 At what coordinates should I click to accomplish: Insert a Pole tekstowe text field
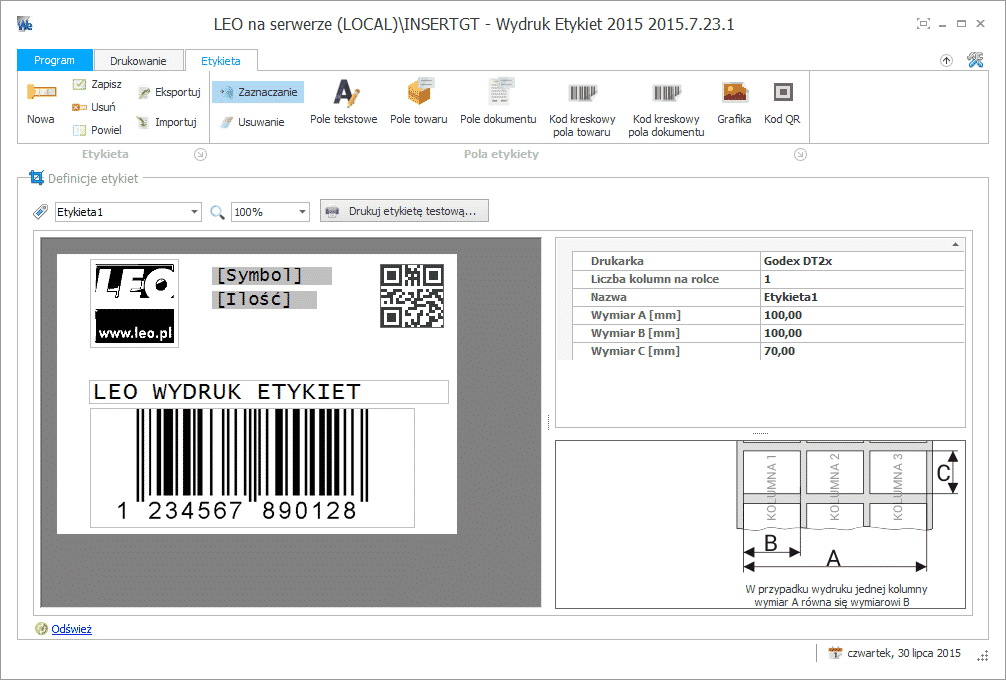tap(343, 103)
